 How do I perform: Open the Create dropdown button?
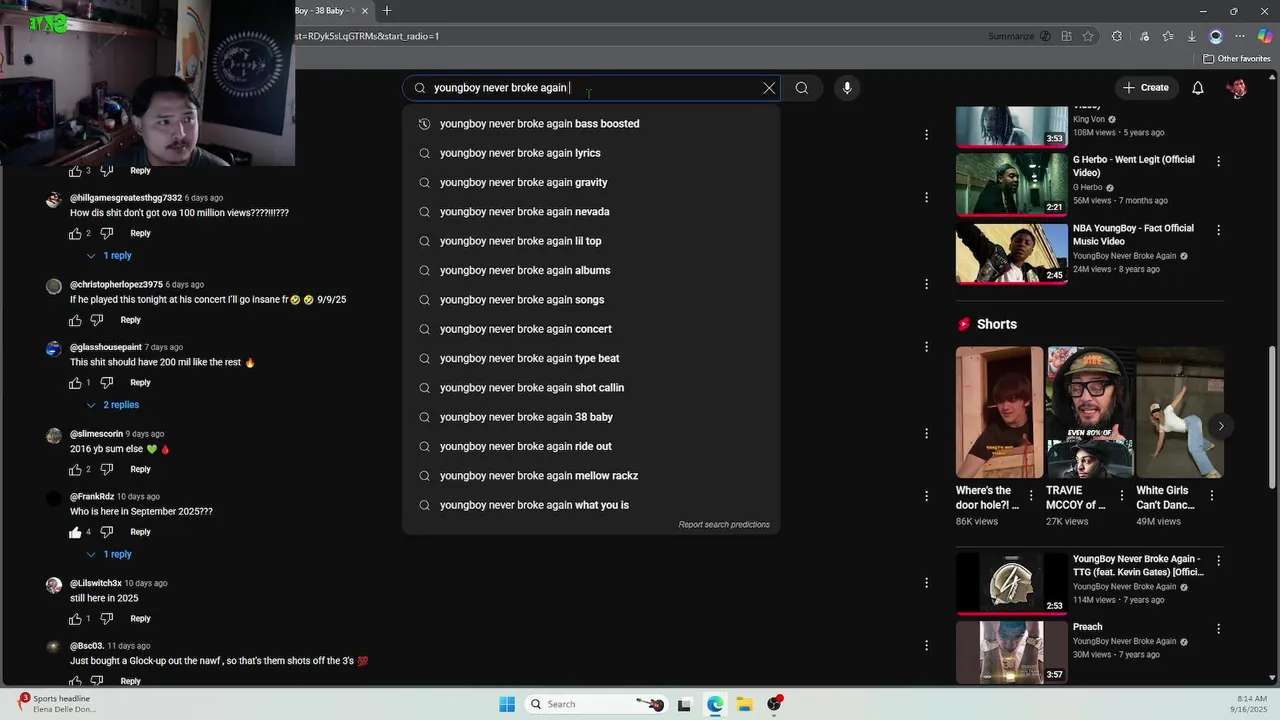pos(1145,88)
